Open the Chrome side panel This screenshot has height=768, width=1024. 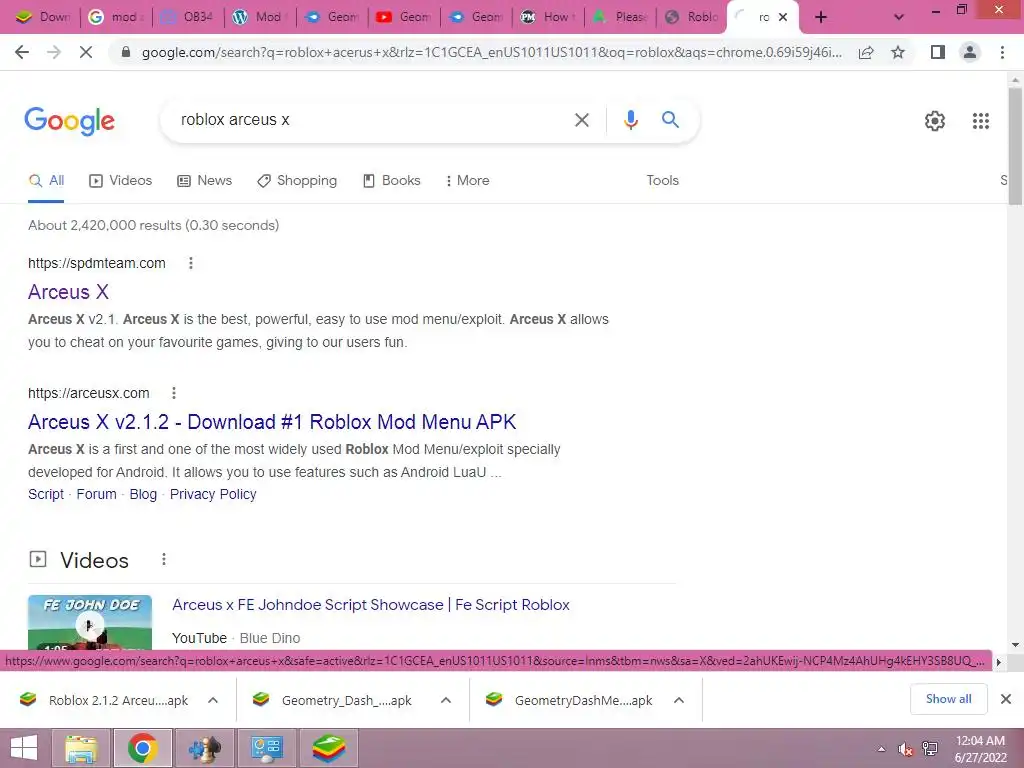pos(938,52)
